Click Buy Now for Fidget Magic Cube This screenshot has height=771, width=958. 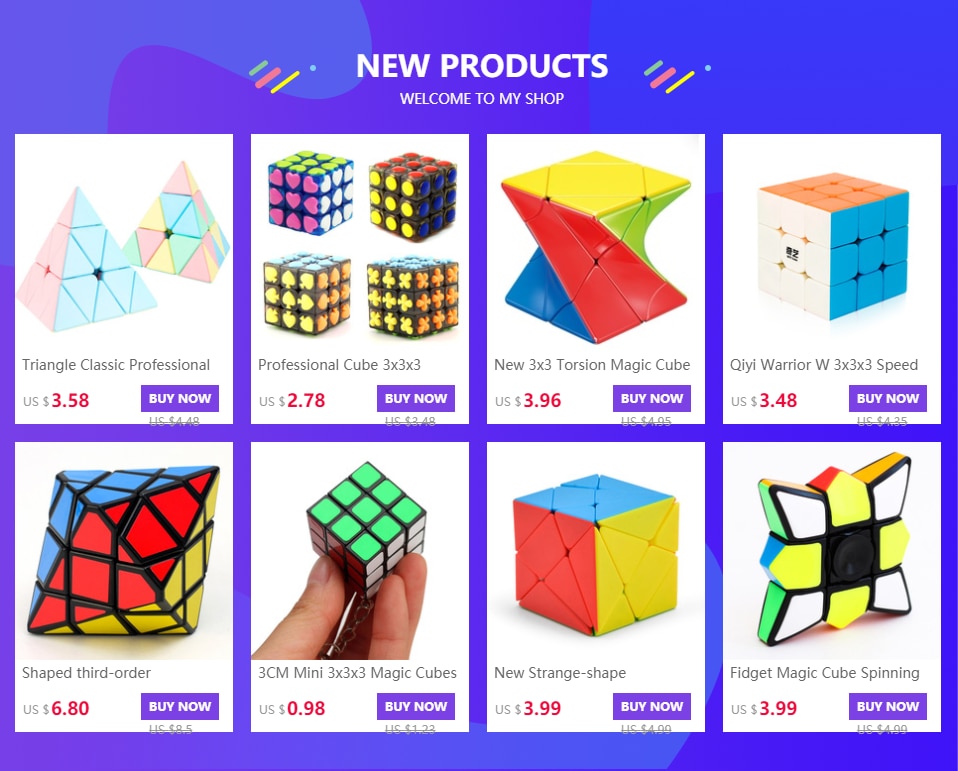coord(887,706)
